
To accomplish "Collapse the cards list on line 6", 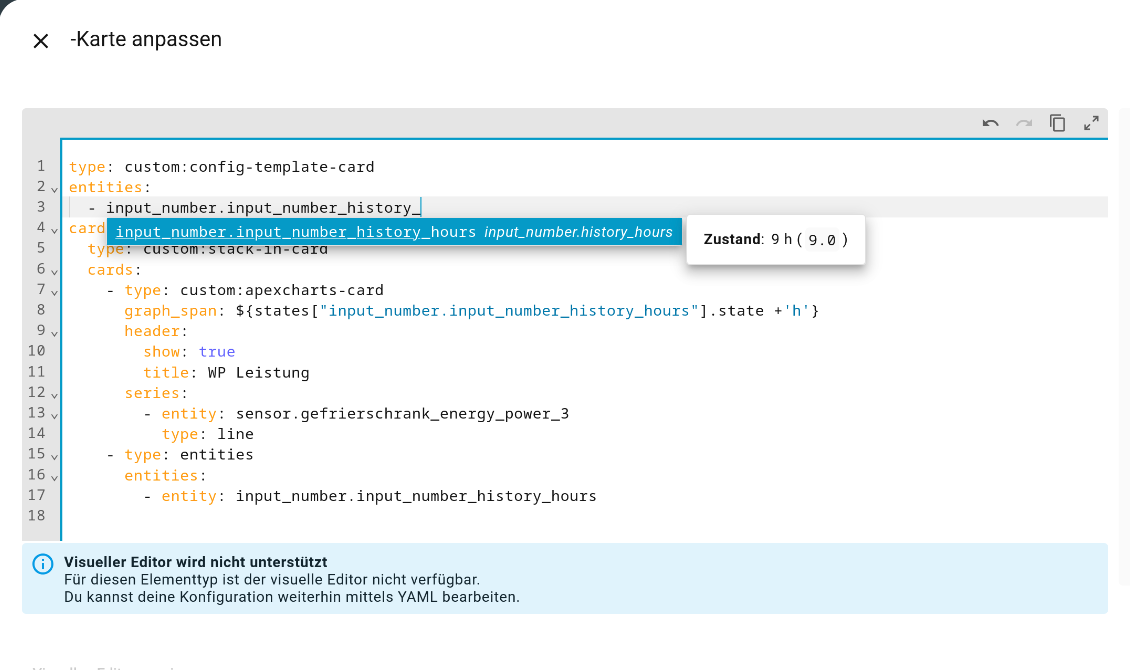I will coord(54,270).
